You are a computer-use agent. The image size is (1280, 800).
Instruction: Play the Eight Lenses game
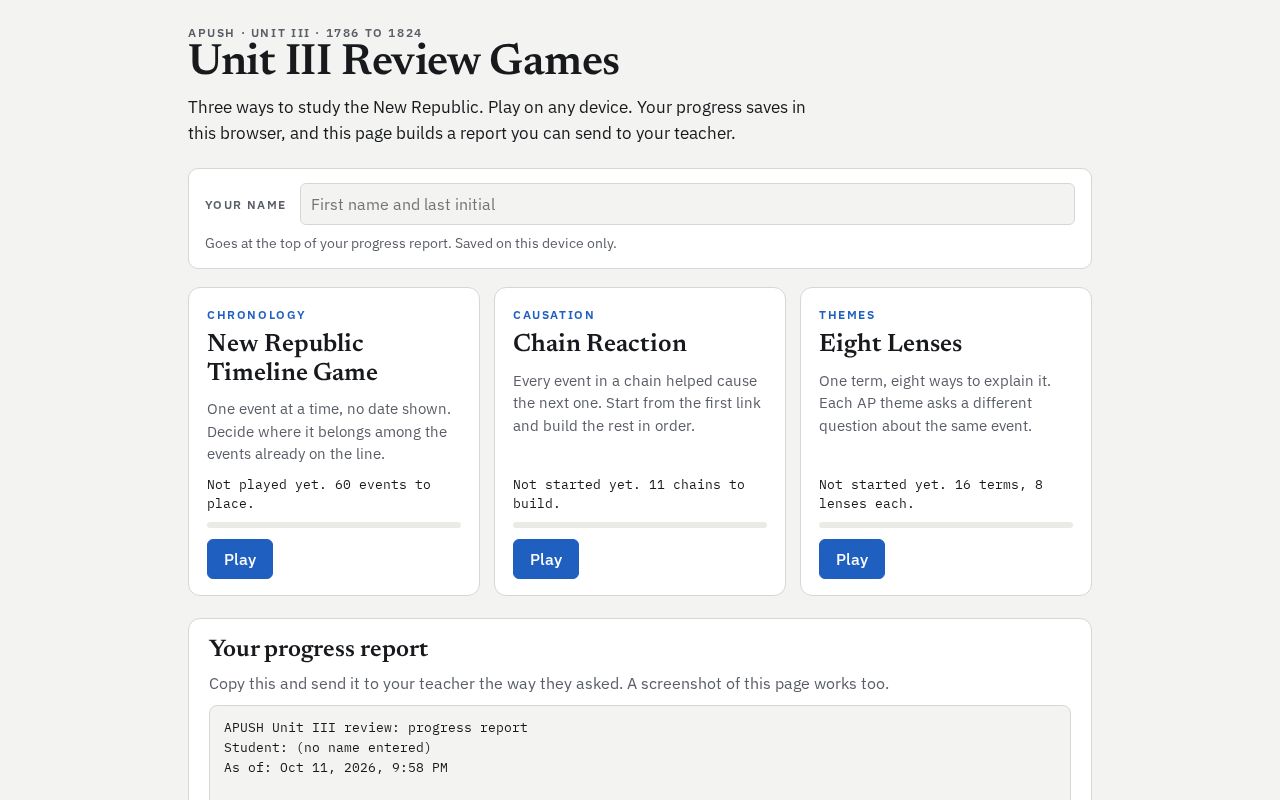(x=852, y=559)
